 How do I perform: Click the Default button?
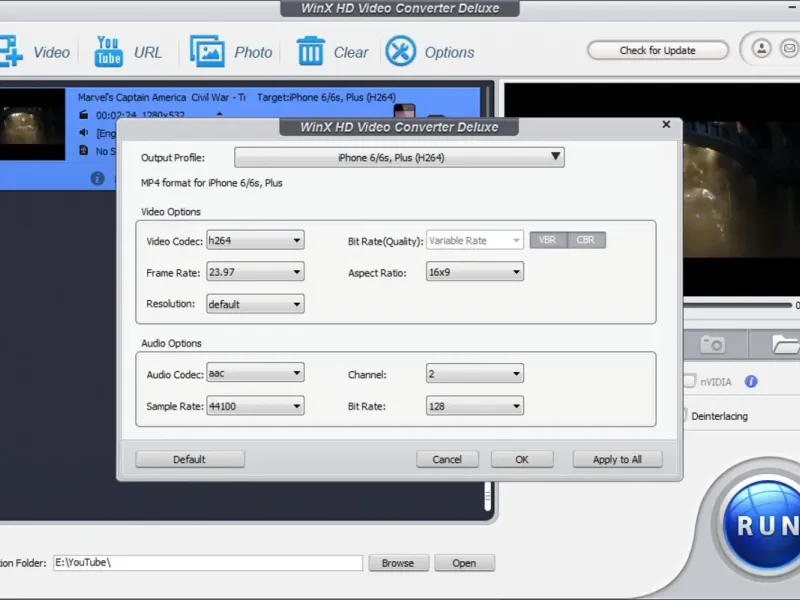tap(190, 459)
